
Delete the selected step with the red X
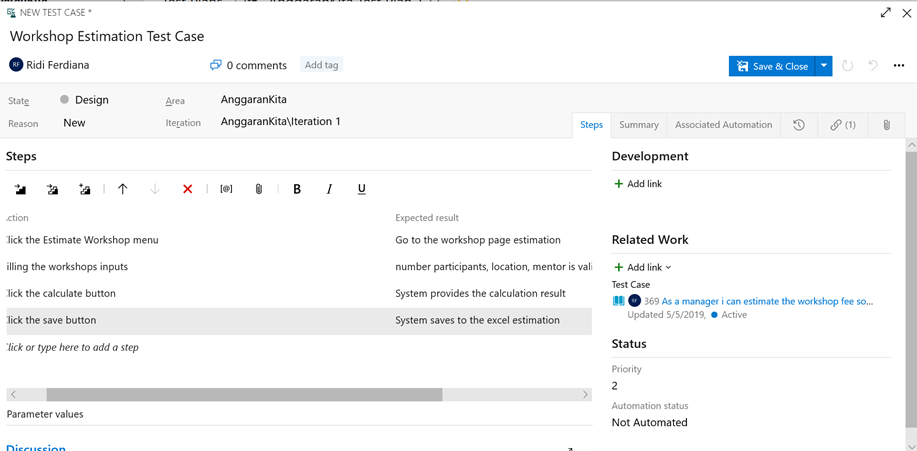pos(188,189)
